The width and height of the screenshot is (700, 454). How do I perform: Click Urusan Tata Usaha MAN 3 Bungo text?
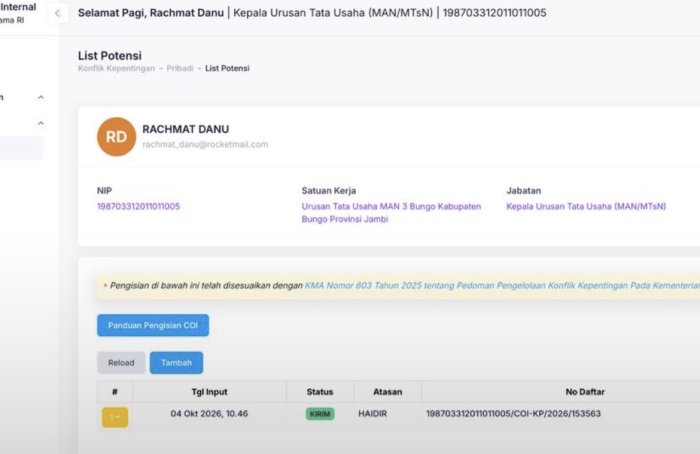click(391, 212)
